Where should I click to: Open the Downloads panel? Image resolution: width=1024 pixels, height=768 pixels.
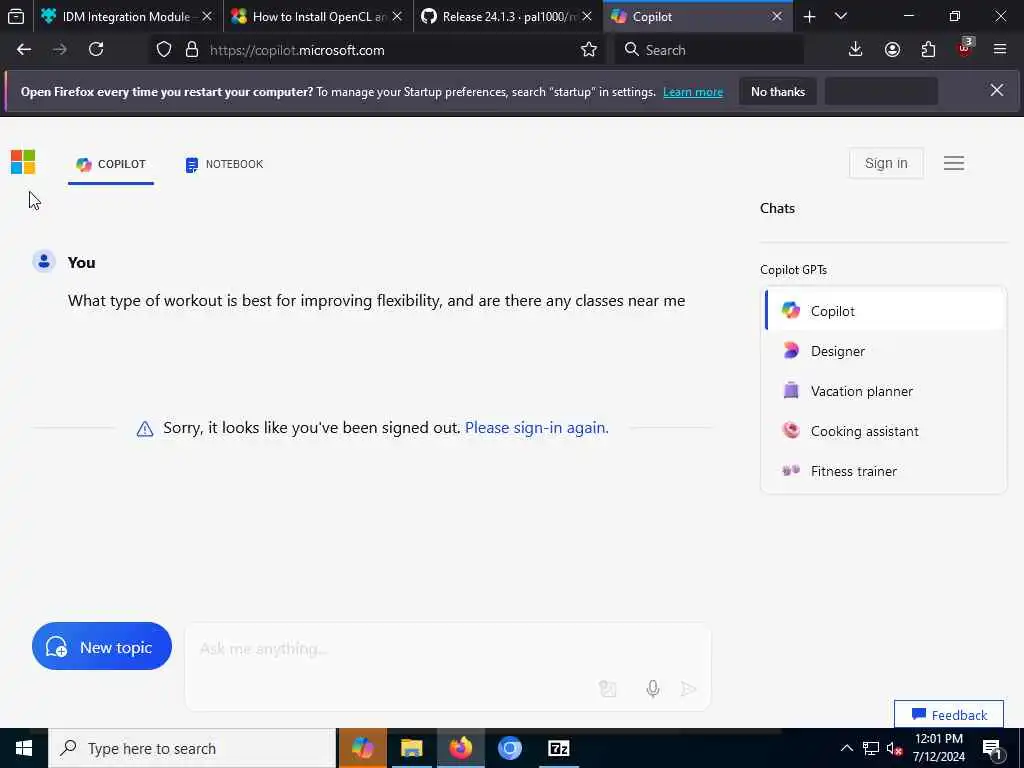point(856,50)
